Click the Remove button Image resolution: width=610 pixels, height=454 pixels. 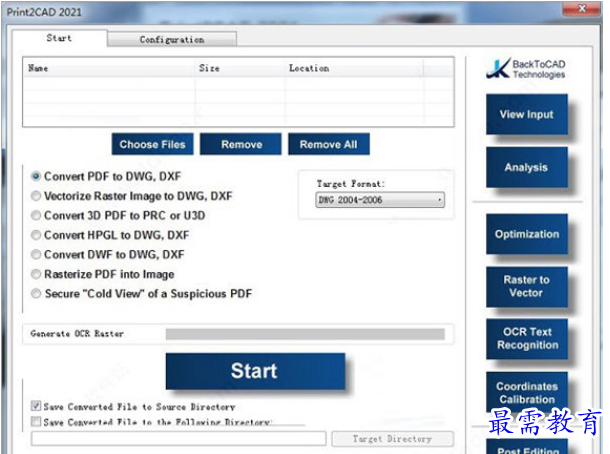click(x=241, y=144)
